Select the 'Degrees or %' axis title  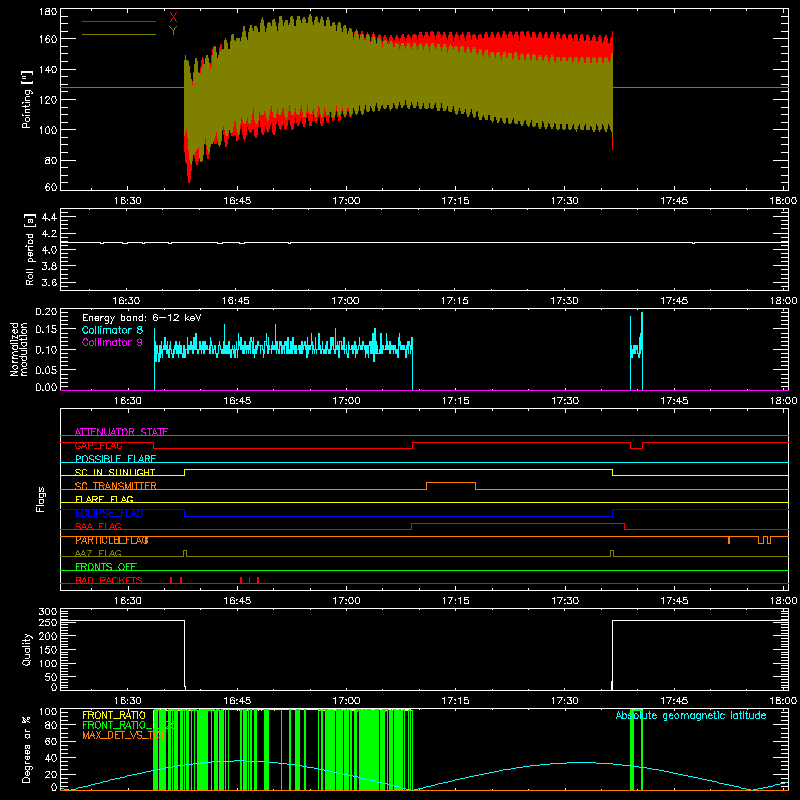coord(27,749)
